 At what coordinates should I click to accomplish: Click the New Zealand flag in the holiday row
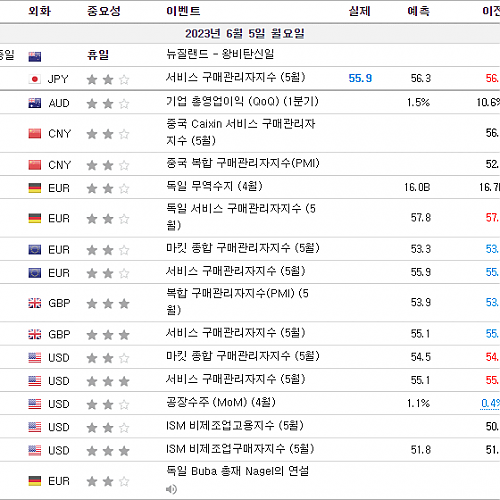[35, 57]
